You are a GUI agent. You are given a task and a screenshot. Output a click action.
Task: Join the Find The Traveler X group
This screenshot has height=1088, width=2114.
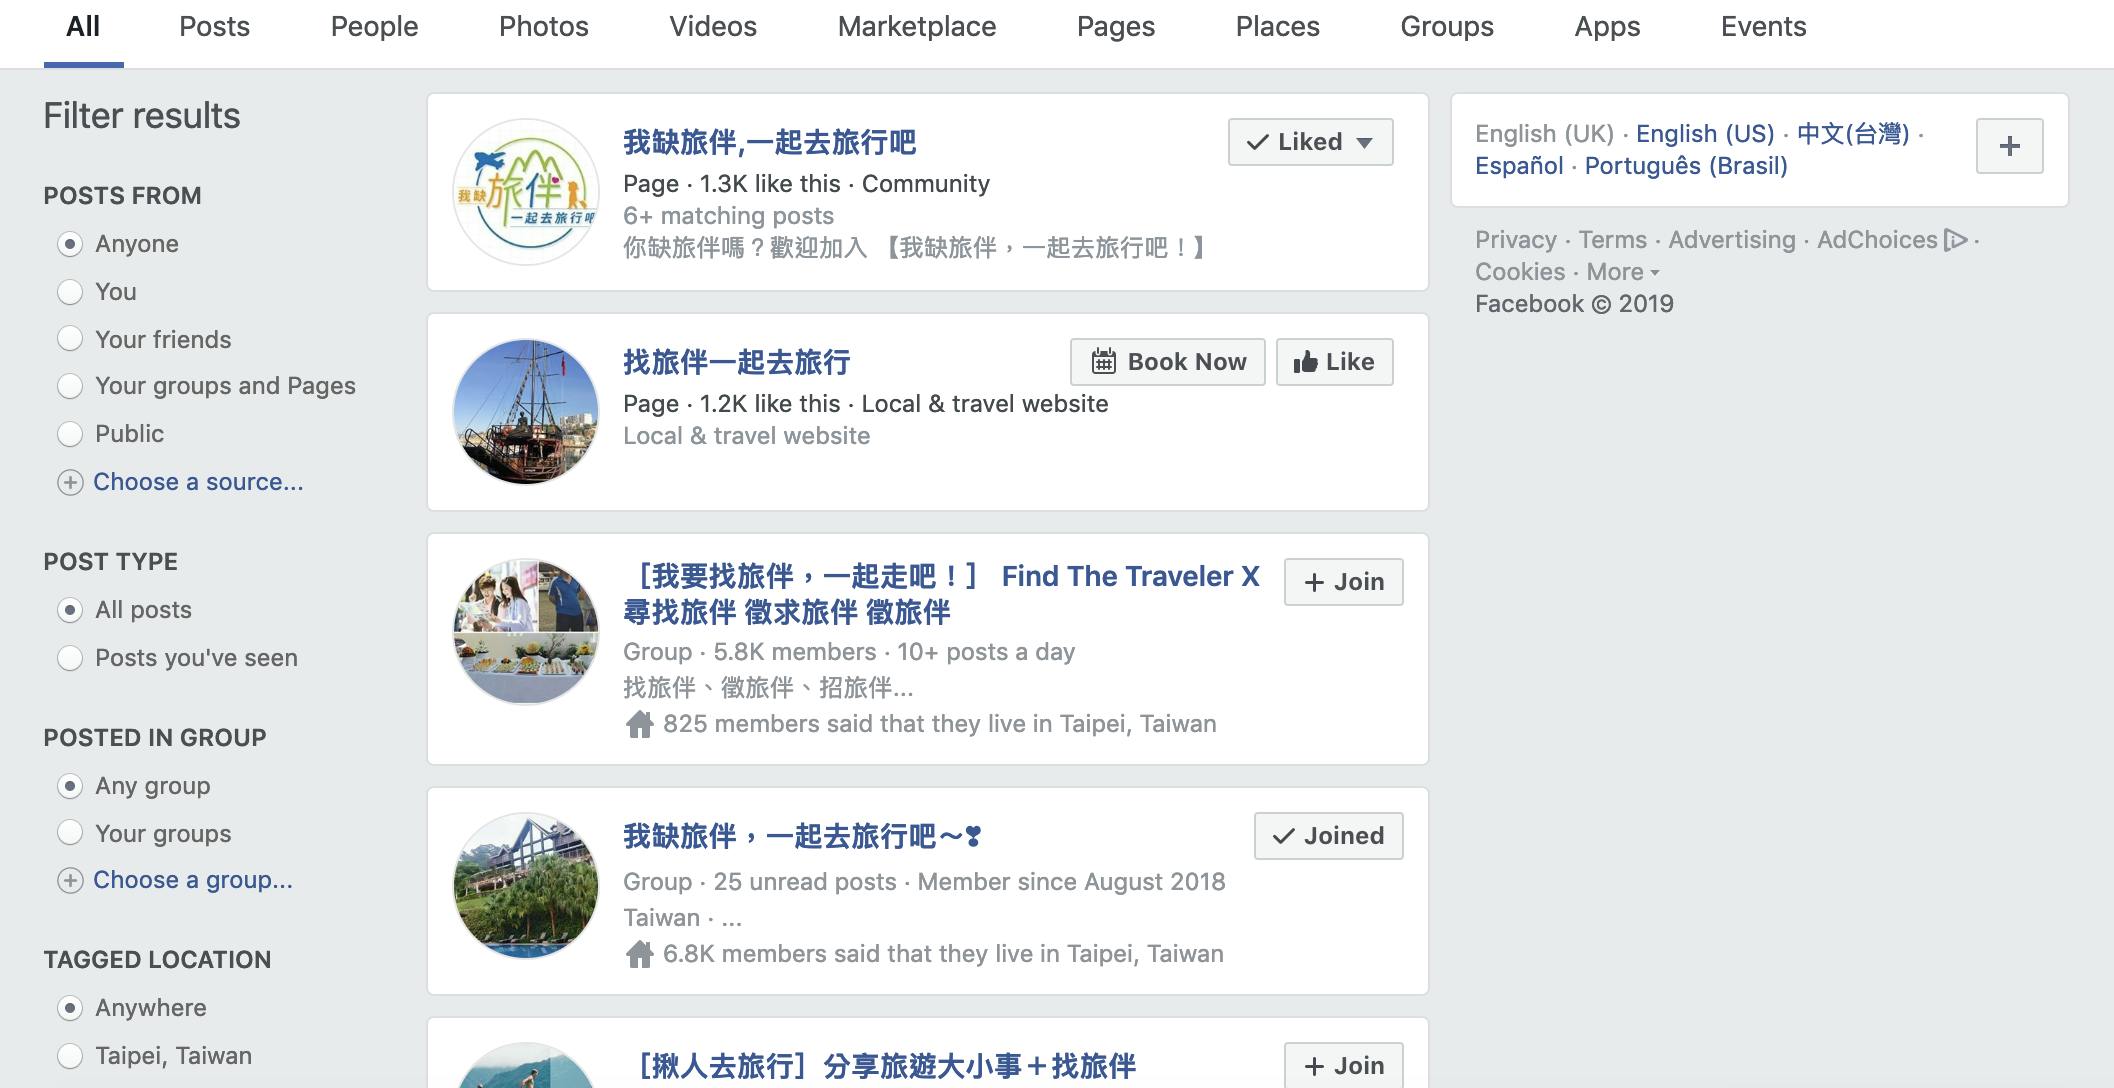(1343, 582)
